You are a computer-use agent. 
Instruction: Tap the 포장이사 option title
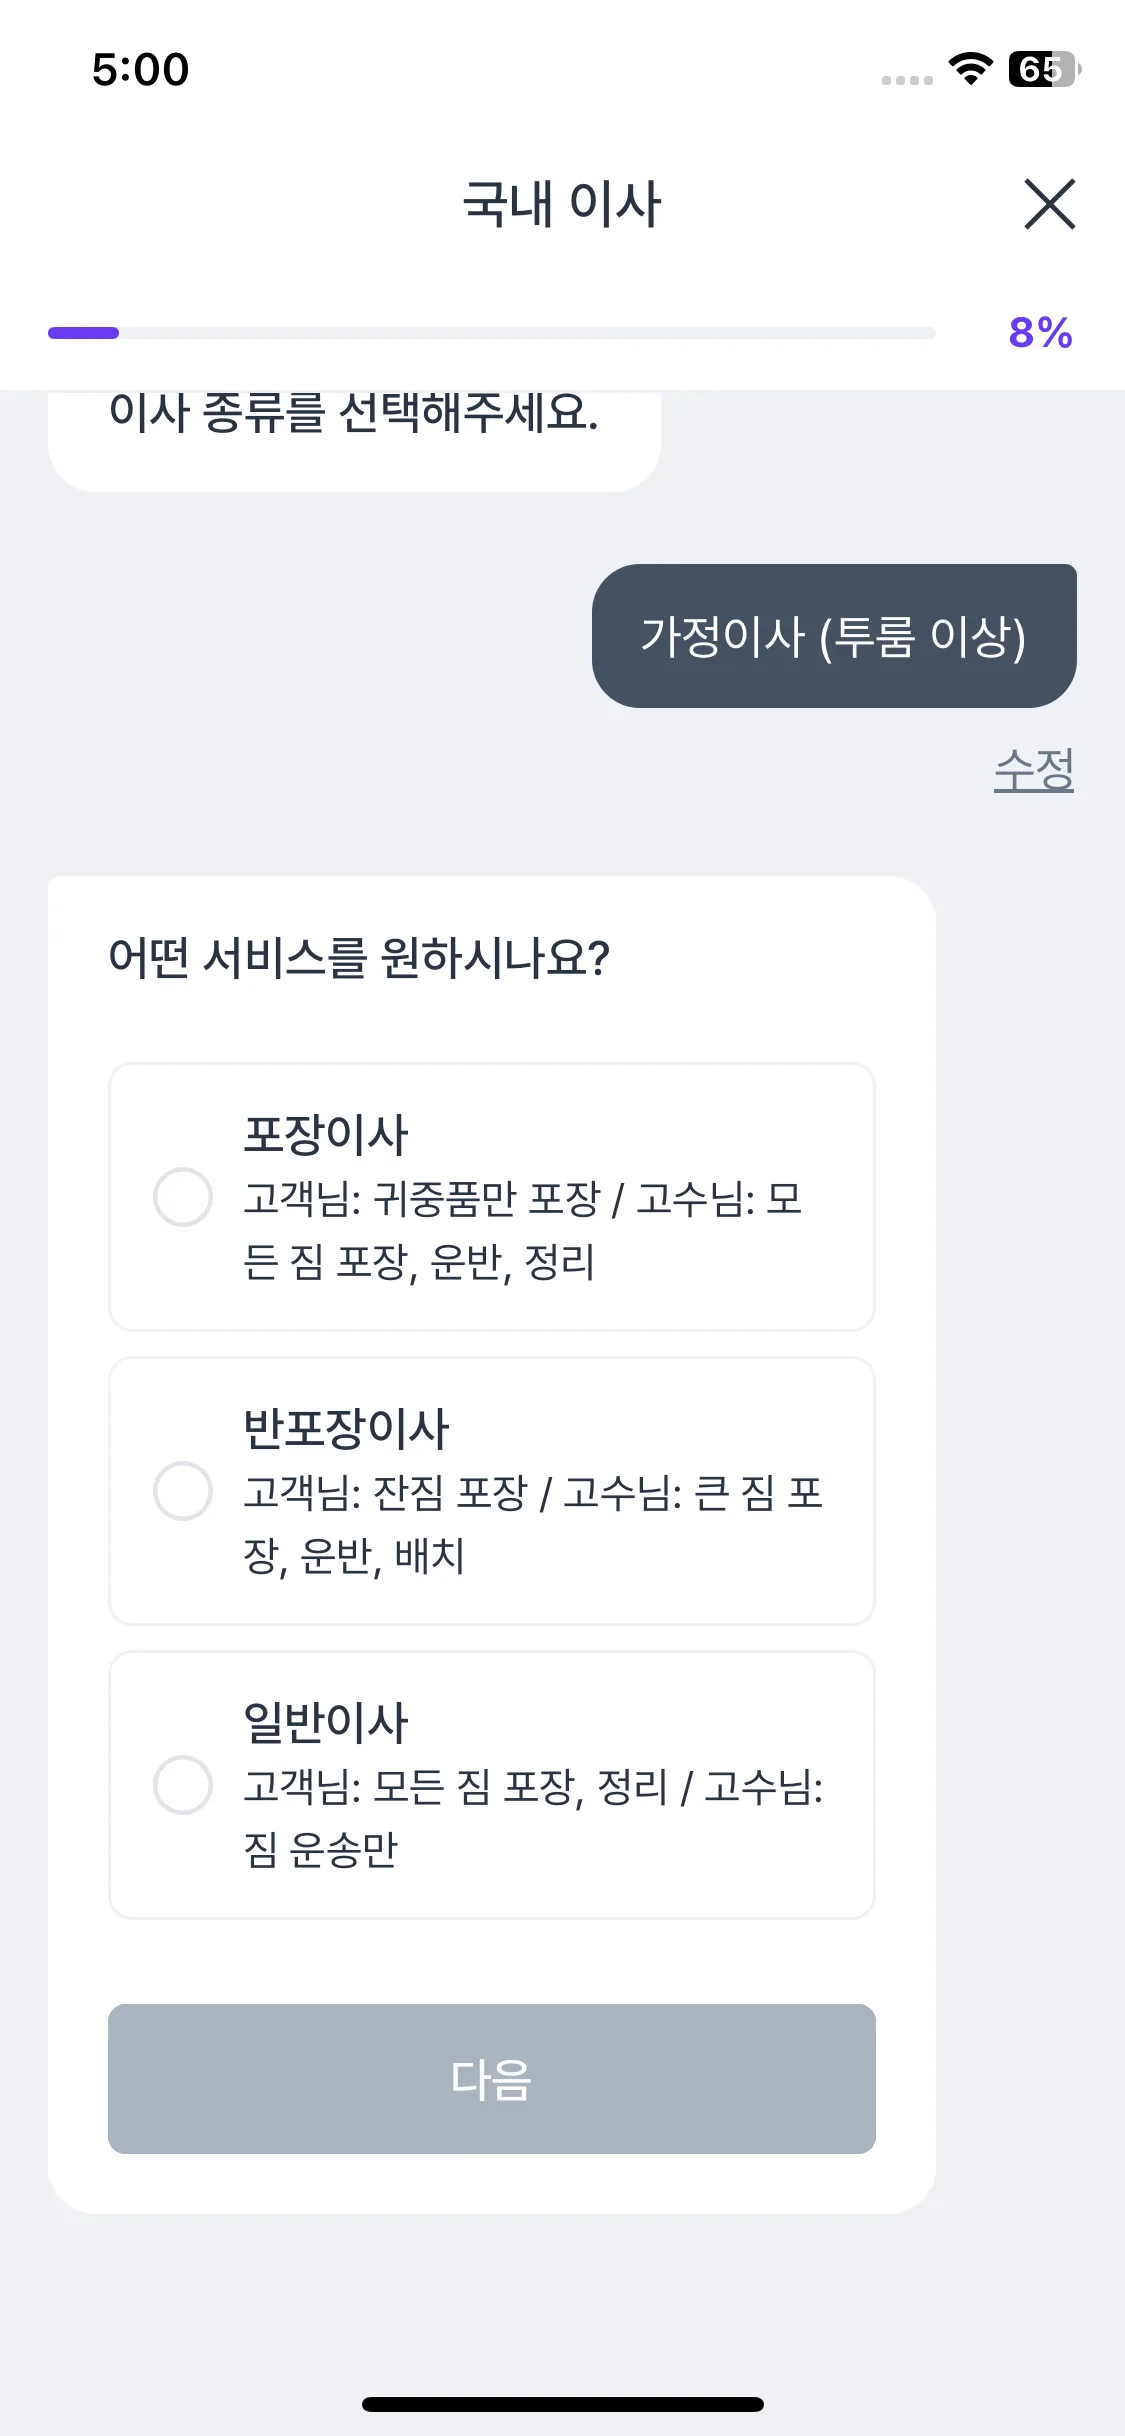click(x=326, y=1135)
